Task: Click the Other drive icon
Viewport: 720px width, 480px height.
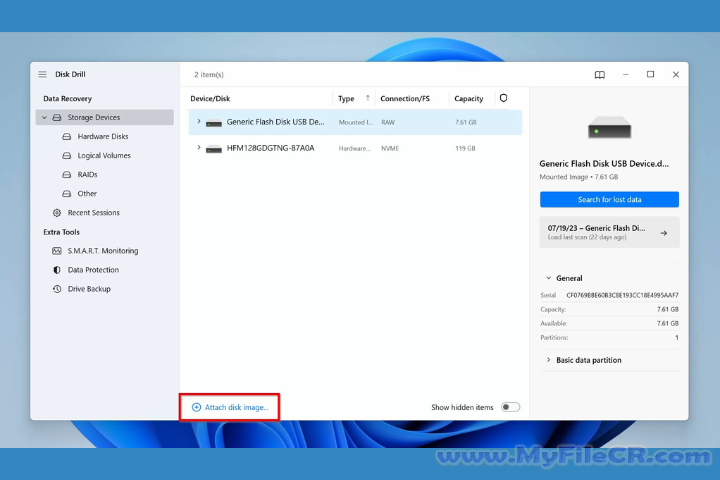Action: (67, 194)
